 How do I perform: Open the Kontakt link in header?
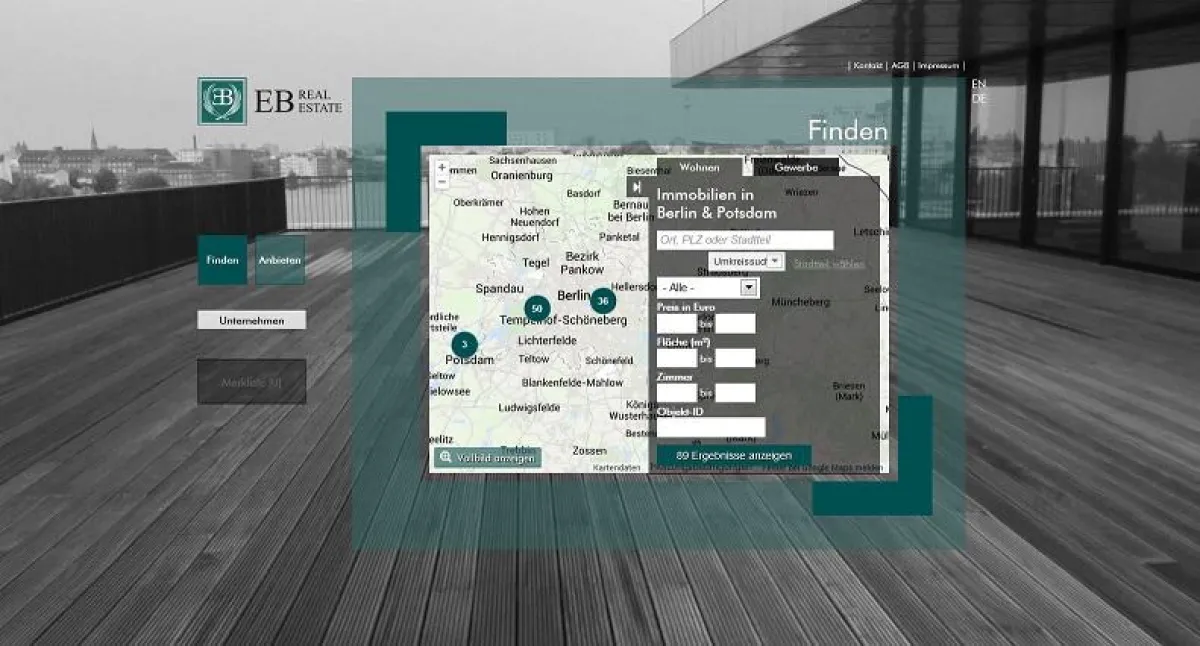867,65
